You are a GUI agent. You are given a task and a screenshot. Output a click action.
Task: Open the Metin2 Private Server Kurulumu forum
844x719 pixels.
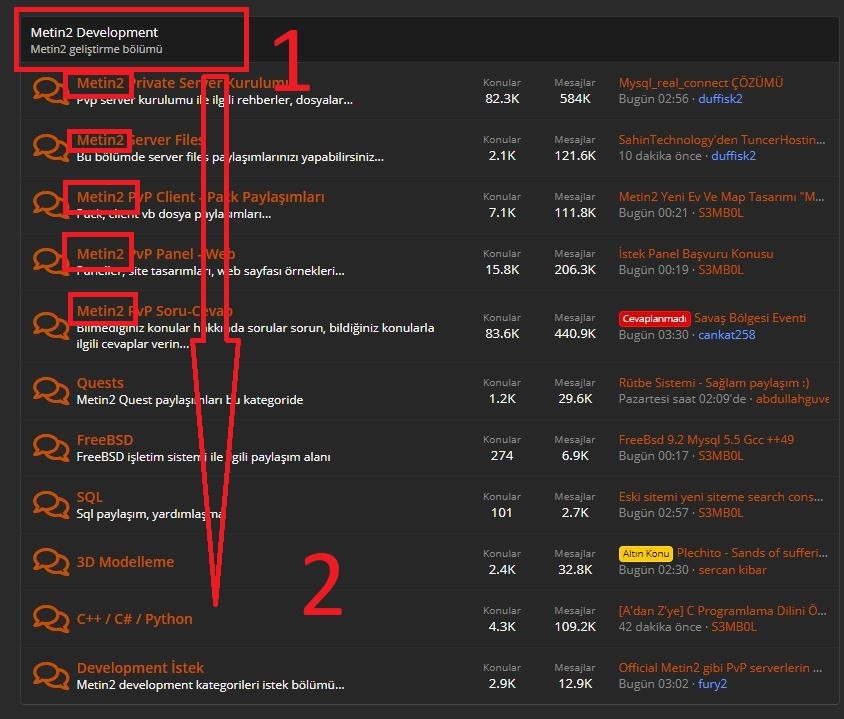point(182,83)
